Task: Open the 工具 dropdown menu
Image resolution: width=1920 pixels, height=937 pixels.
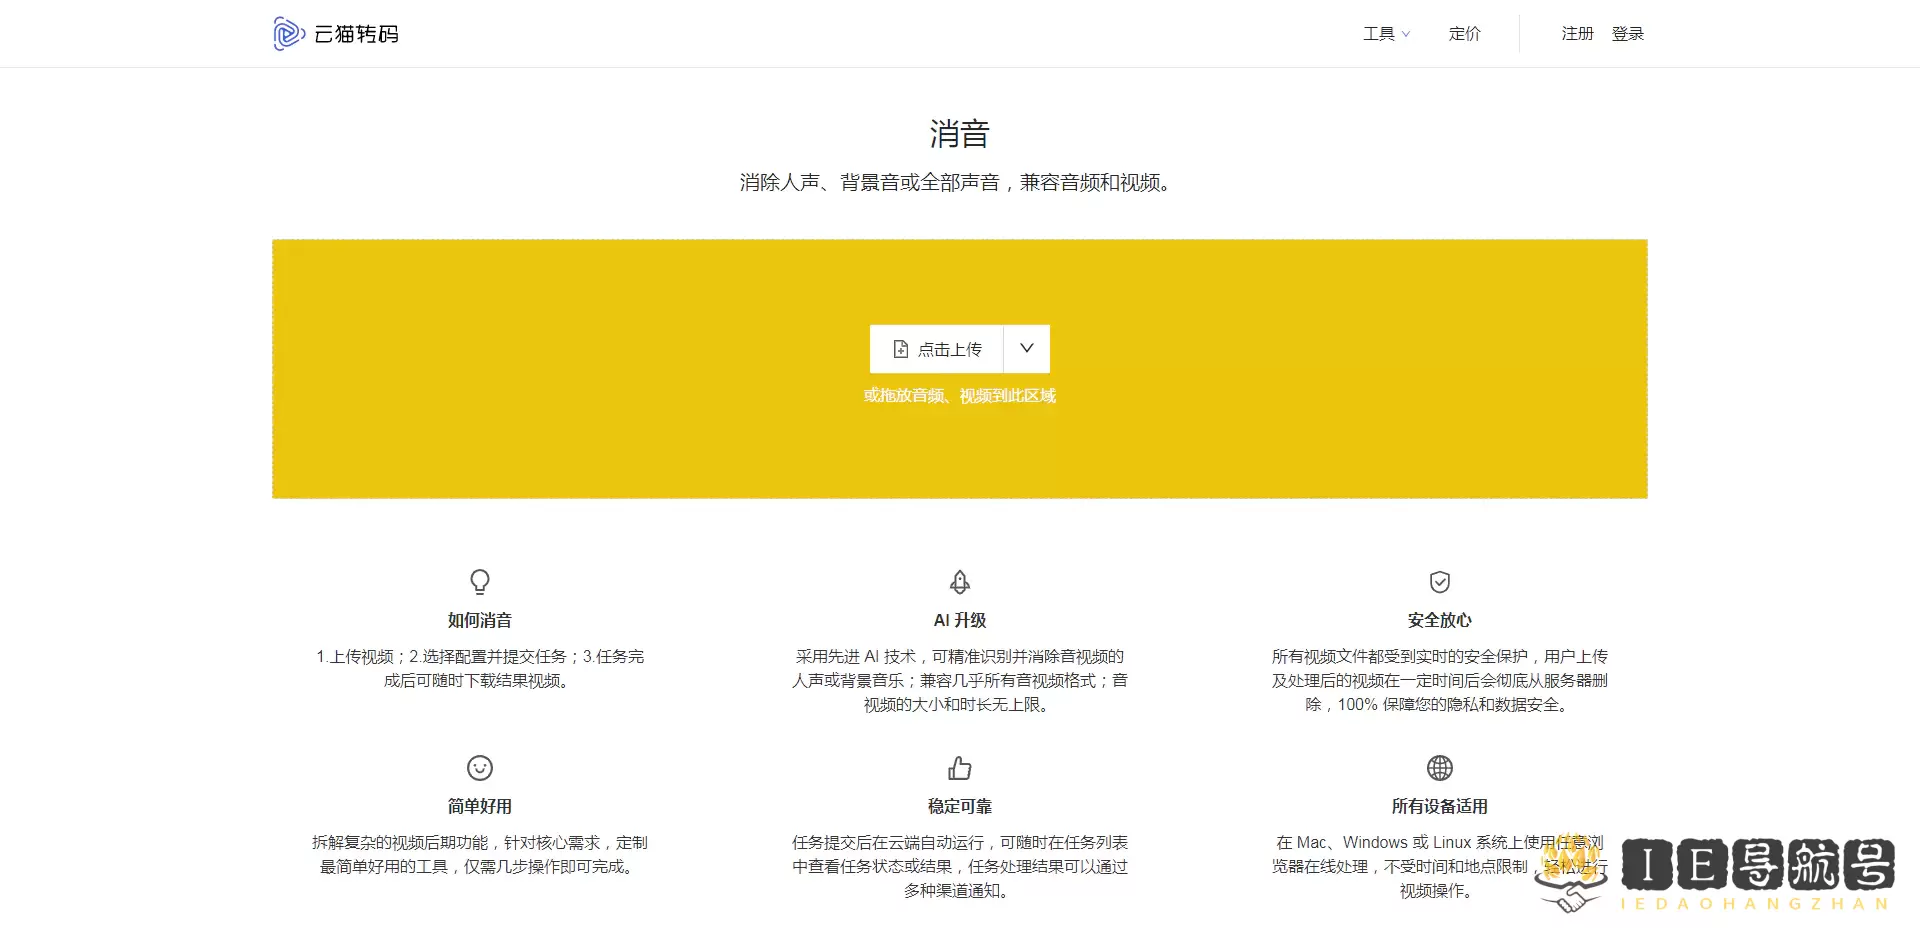Action: coord(1385,34)
